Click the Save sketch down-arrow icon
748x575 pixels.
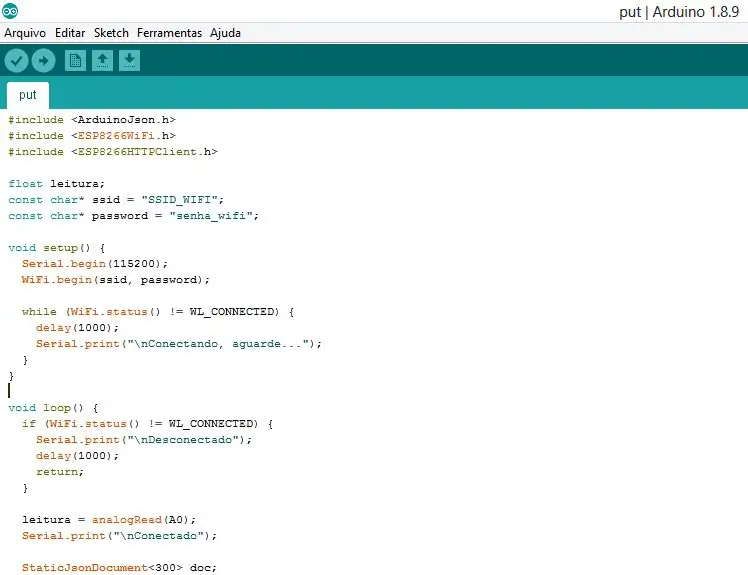click(x=129, y=61)
